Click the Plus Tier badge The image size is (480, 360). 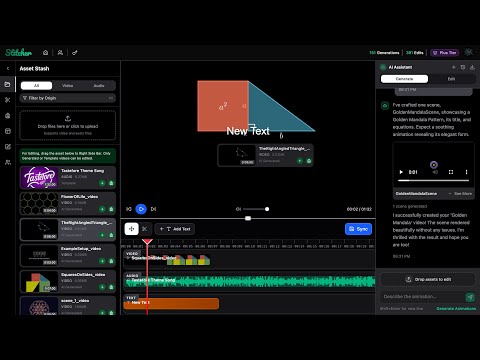445,53
